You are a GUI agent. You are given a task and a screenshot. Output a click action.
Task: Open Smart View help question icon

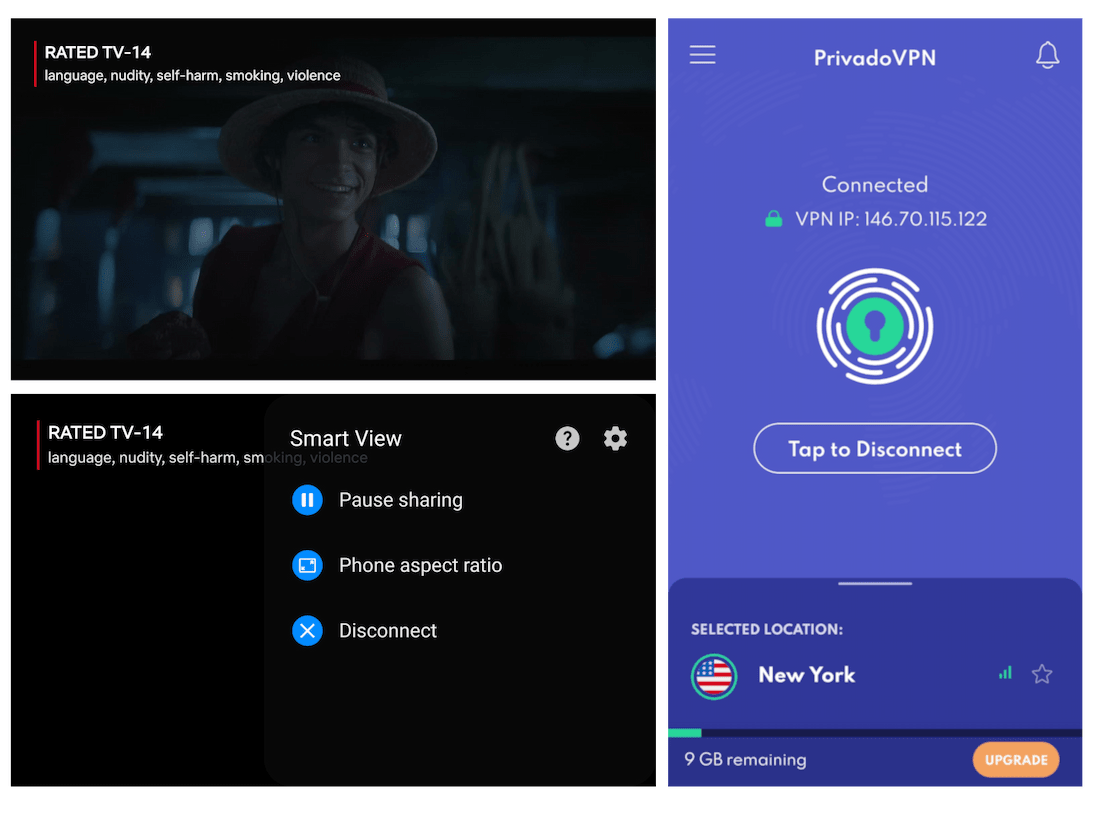[x=568, y=439]
